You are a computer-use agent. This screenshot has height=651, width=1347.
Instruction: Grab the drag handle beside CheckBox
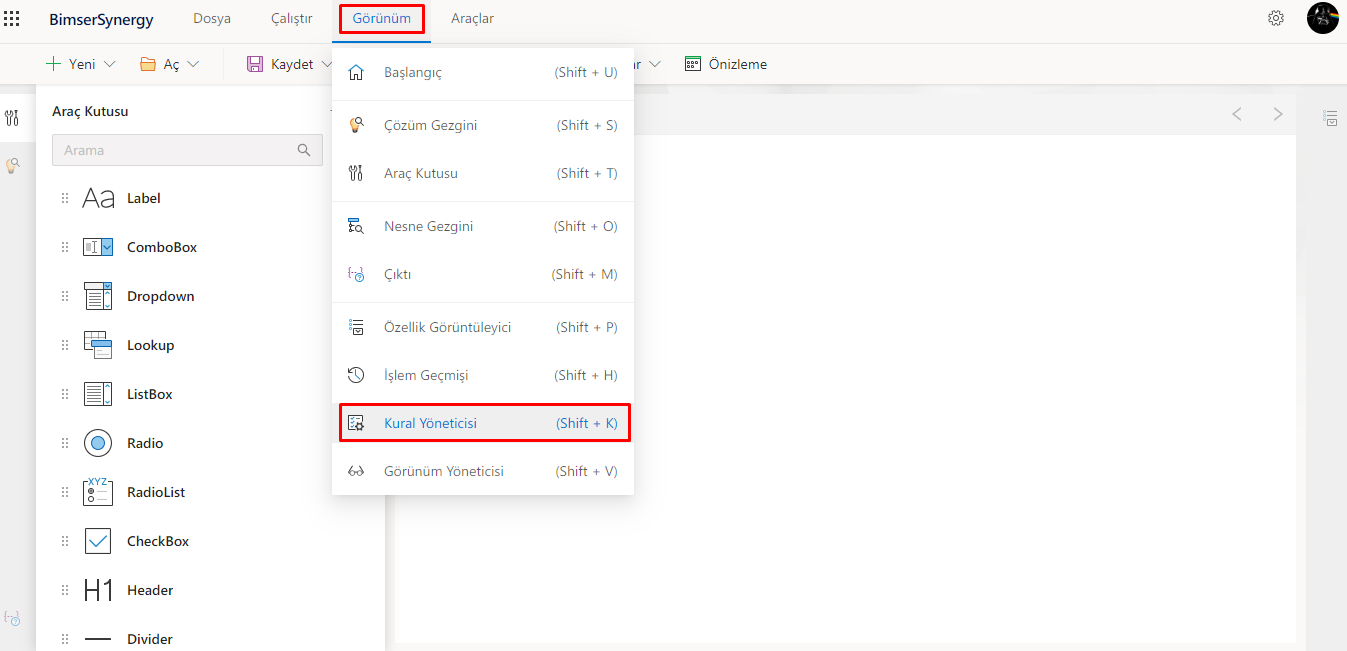[65, 541]
